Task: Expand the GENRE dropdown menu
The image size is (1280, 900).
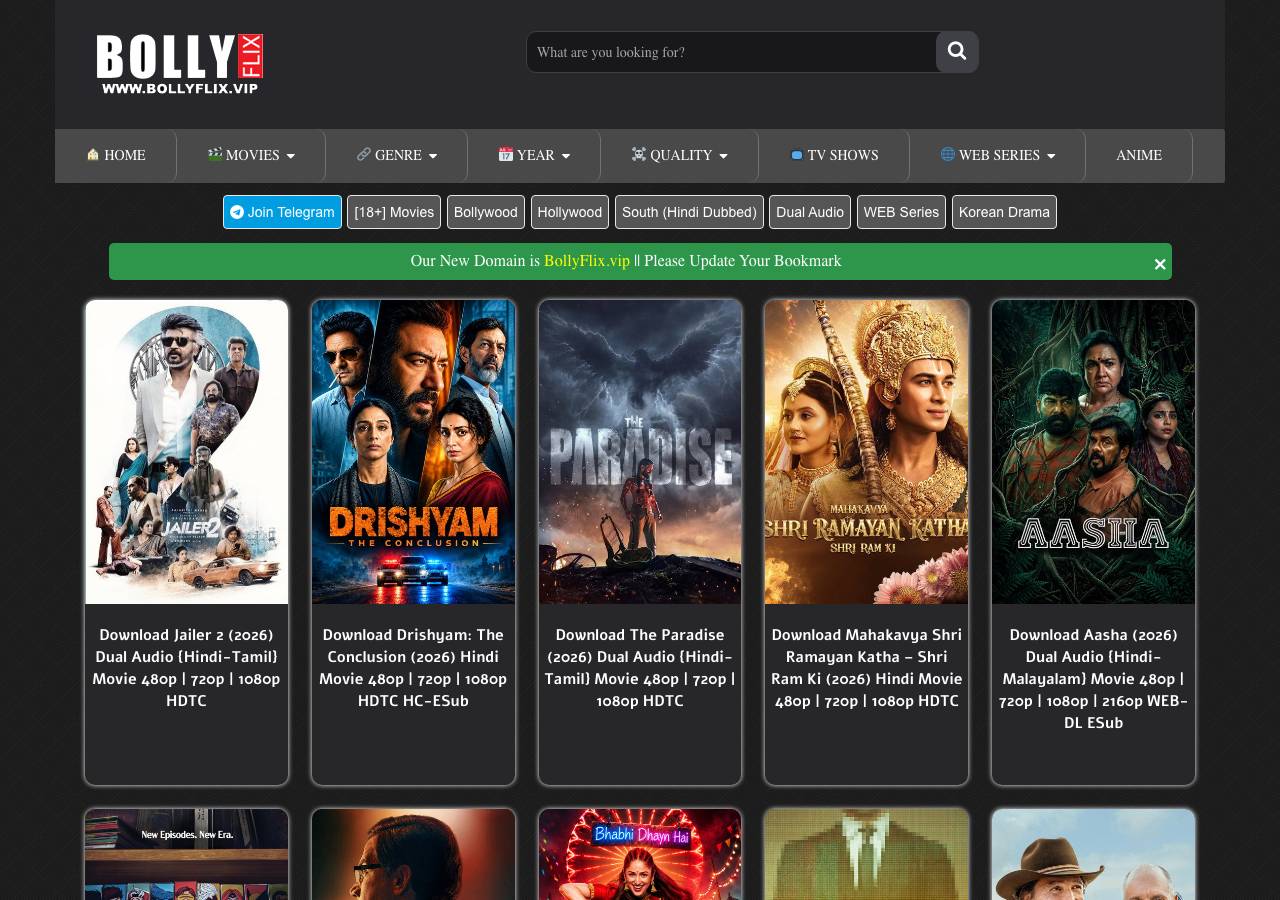Action: (x=397, y=156)
